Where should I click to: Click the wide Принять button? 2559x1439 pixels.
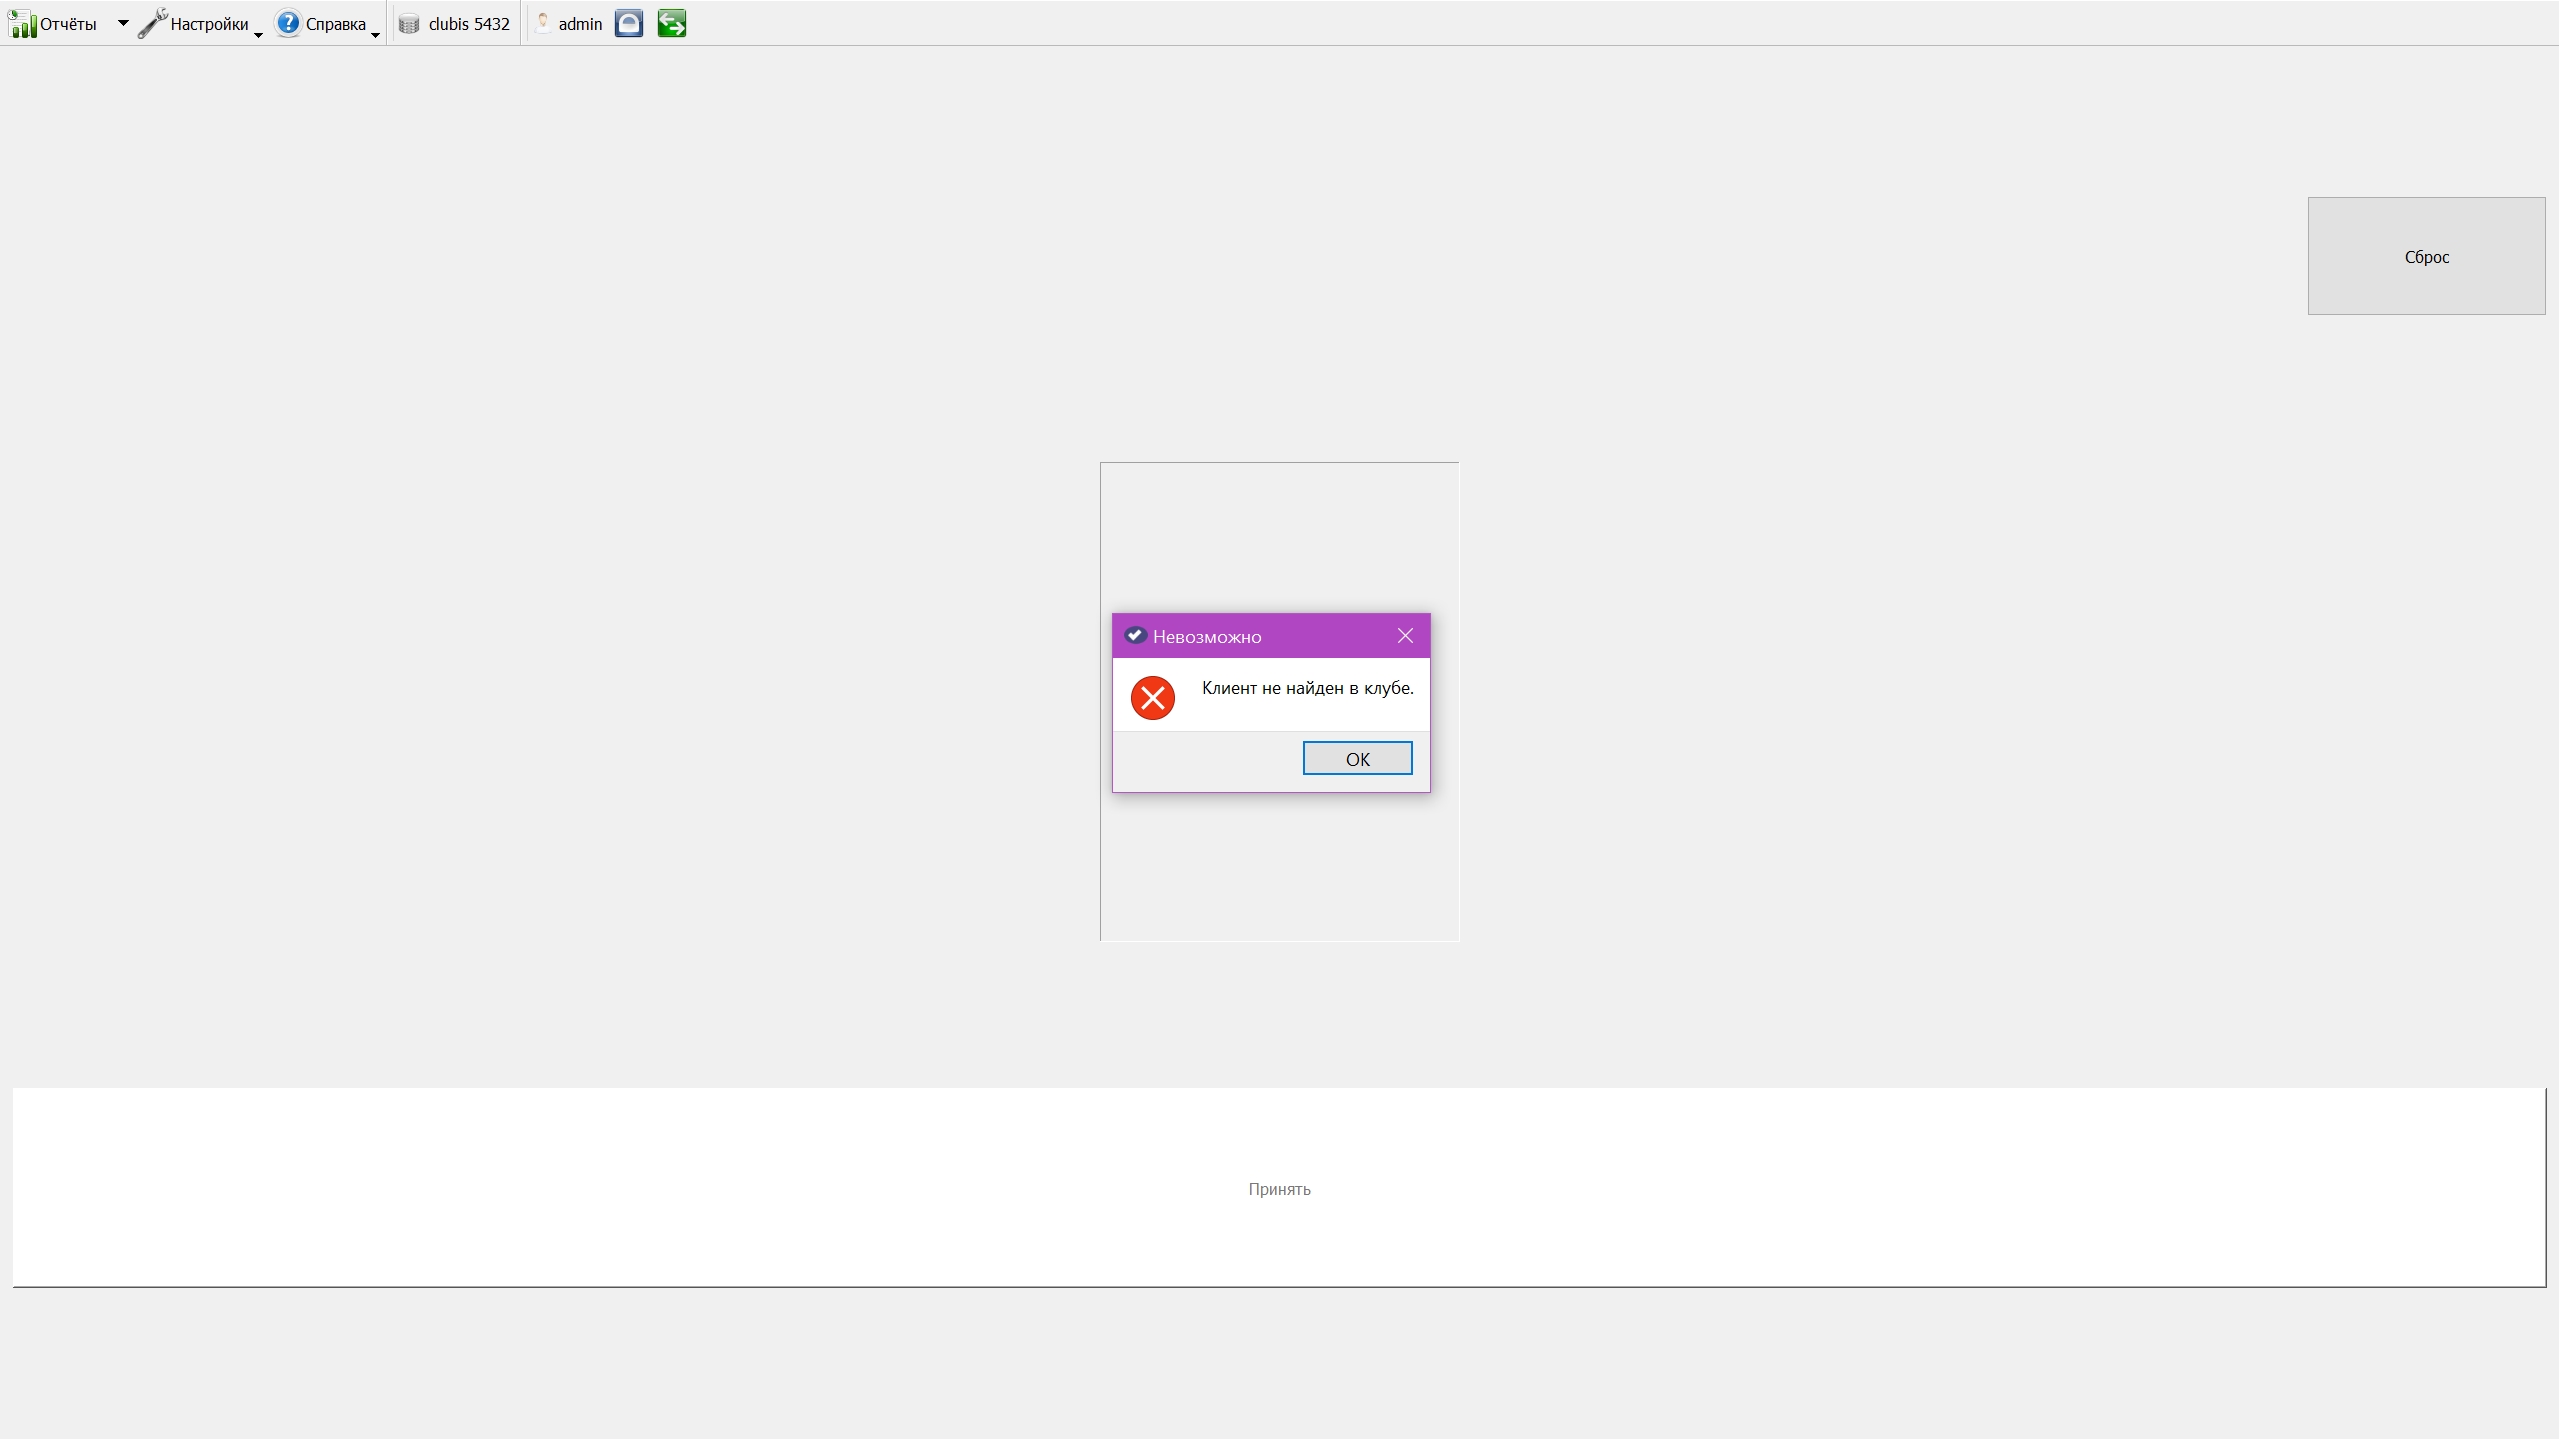tap(1279, 1187)
